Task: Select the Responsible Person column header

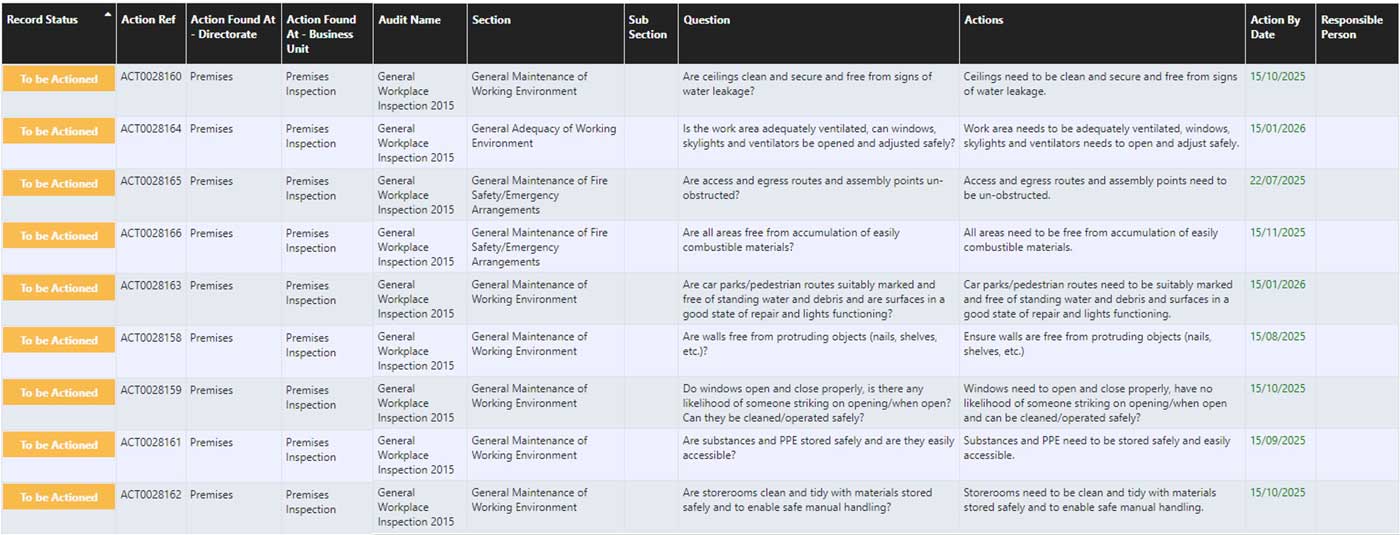Action: 1352,27
